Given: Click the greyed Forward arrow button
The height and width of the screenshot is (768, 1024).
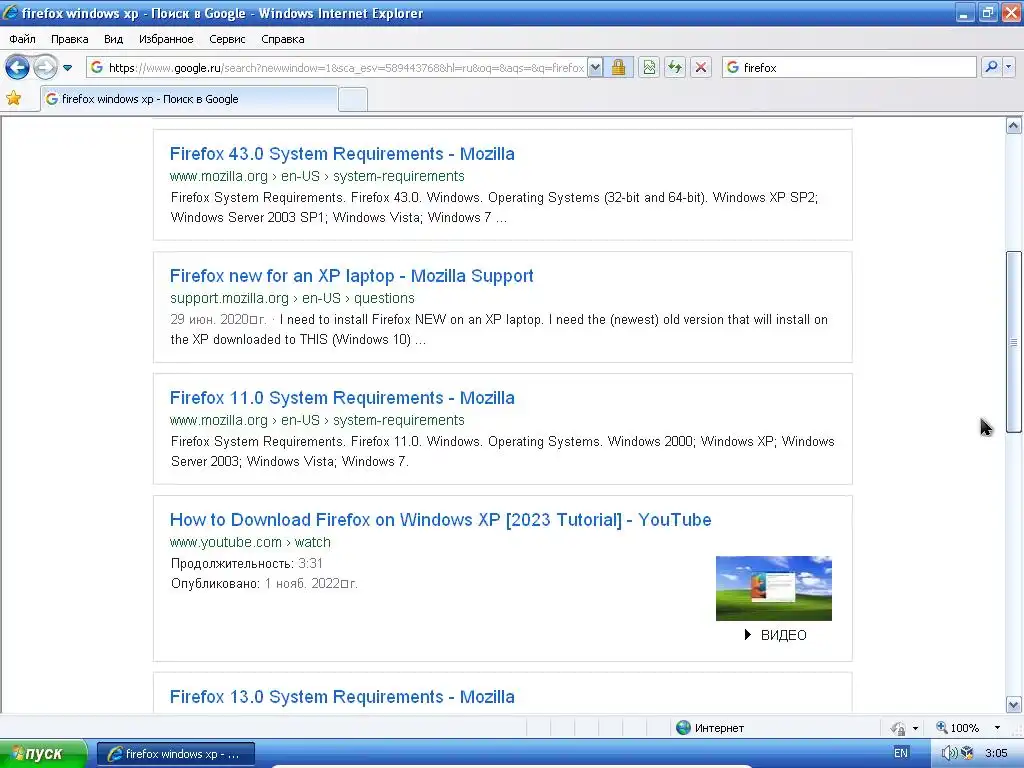Looking at the screenshot, I should point(45,67).
